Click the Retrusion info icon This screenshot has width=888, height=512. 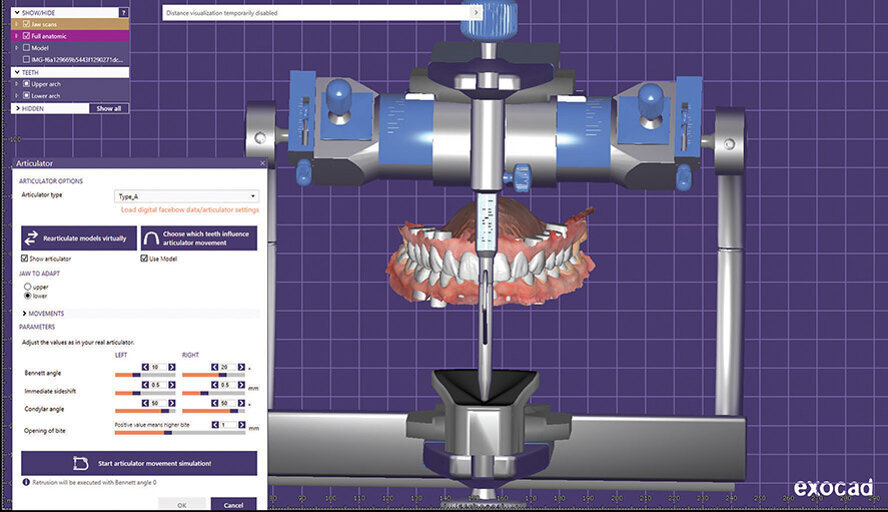coord(25,482)
